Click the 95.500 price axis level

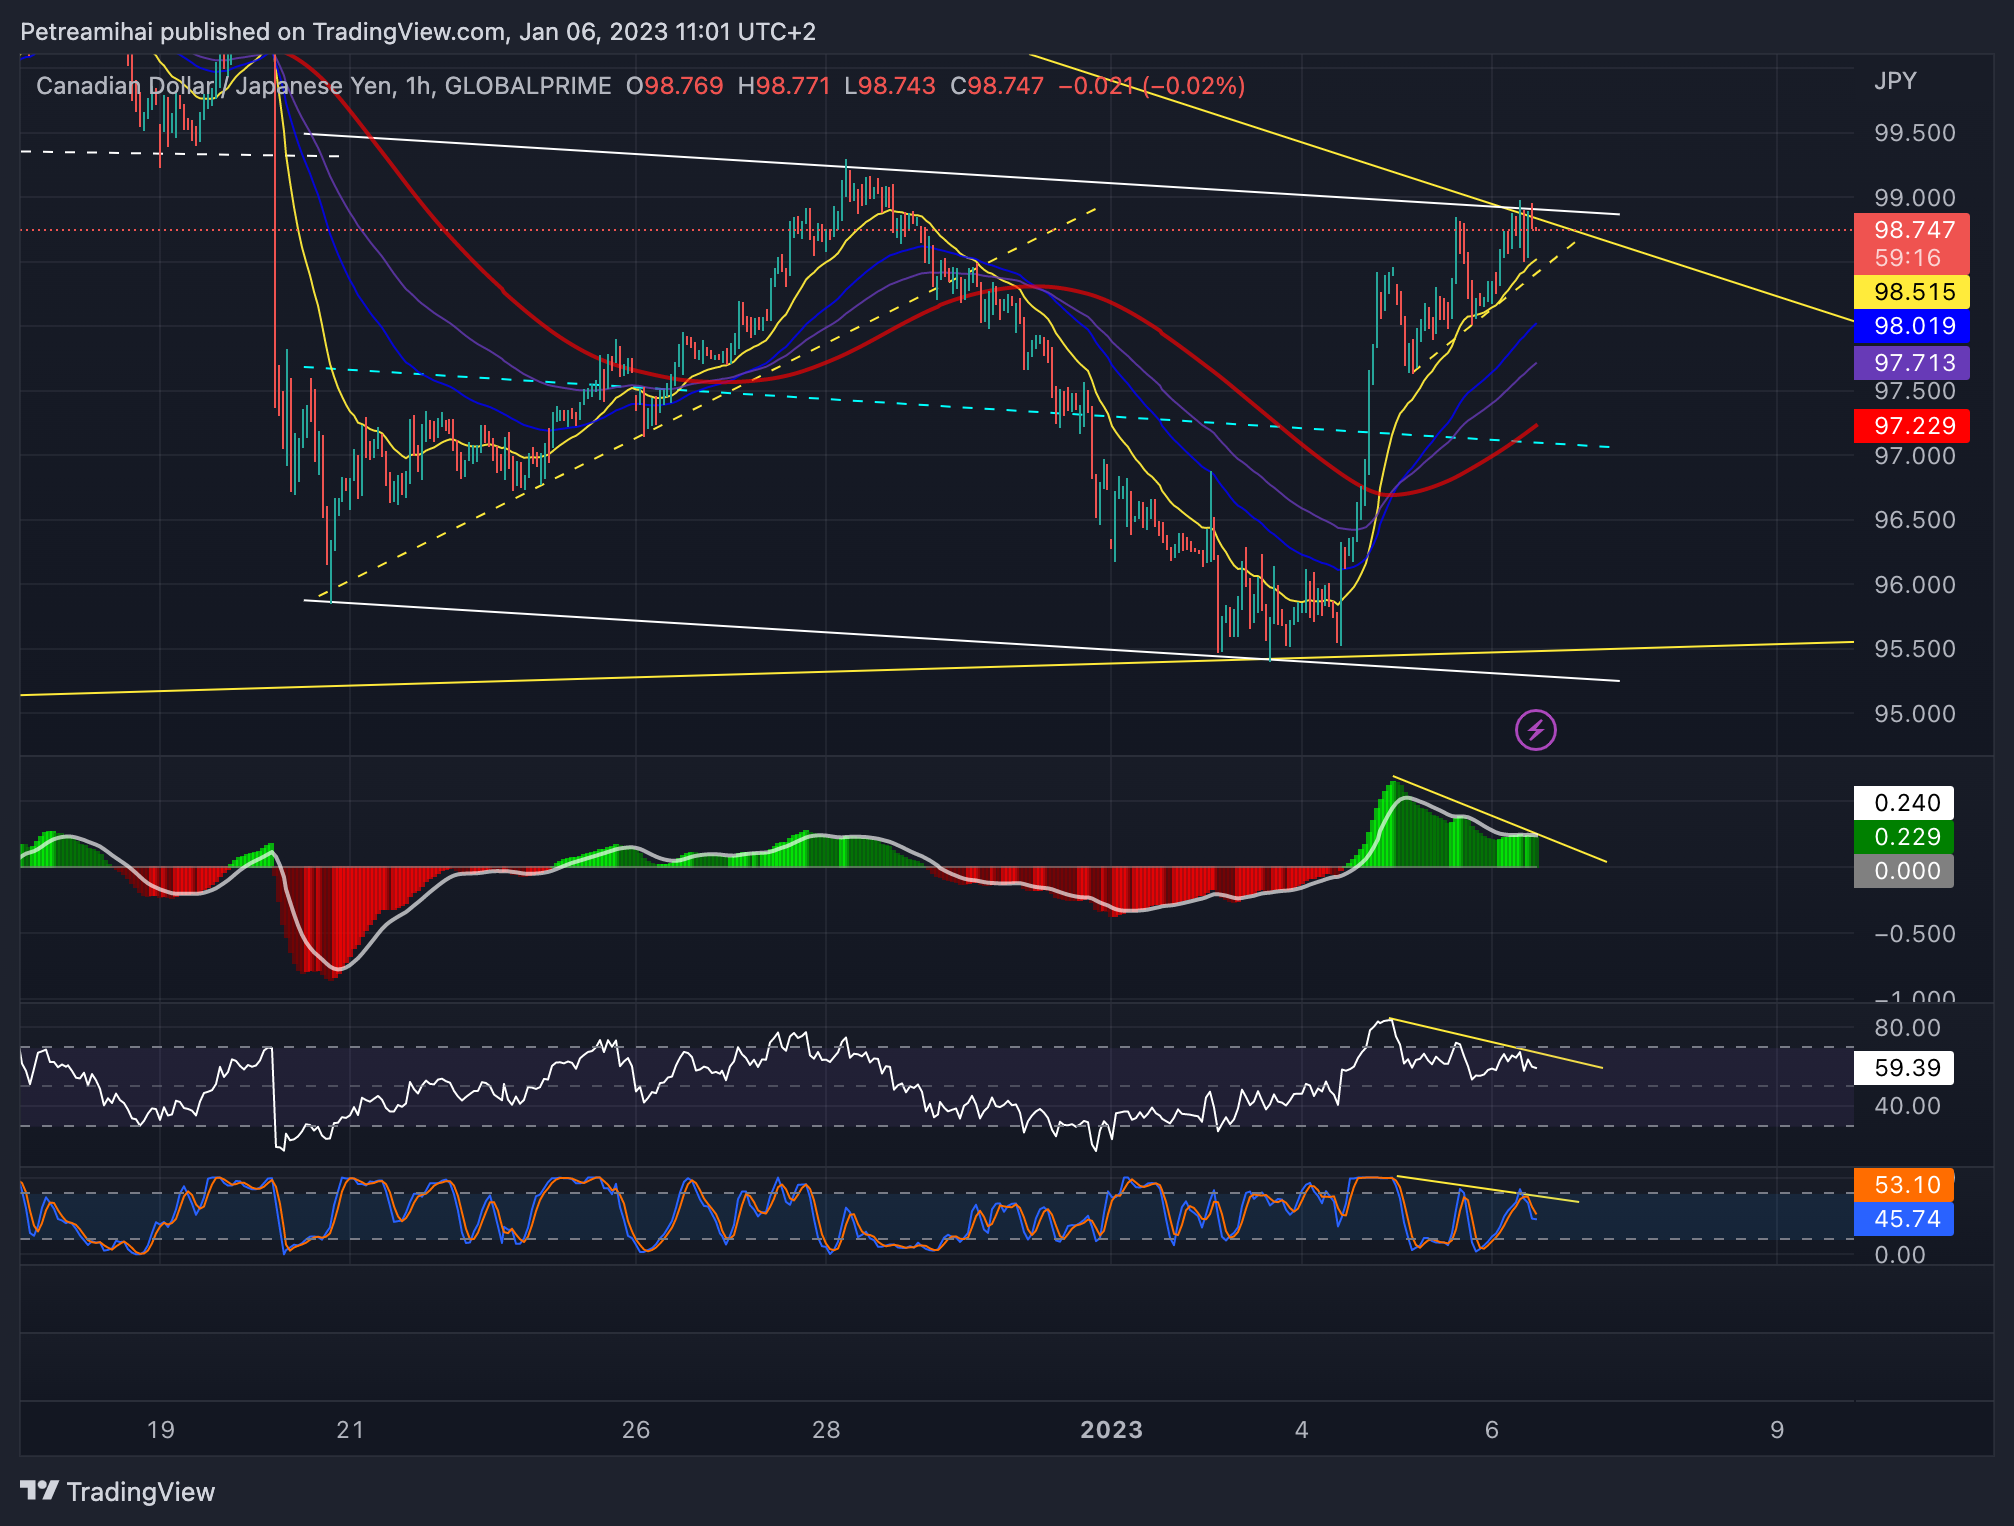1914,649
